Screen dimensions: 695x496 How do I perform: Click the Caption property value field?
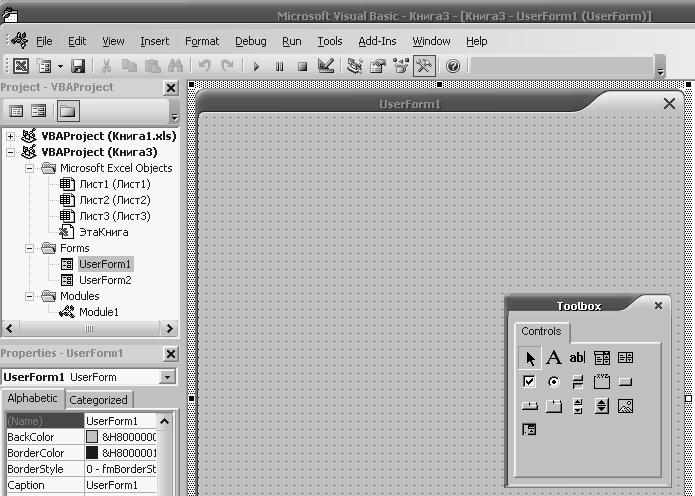(120, 485)
